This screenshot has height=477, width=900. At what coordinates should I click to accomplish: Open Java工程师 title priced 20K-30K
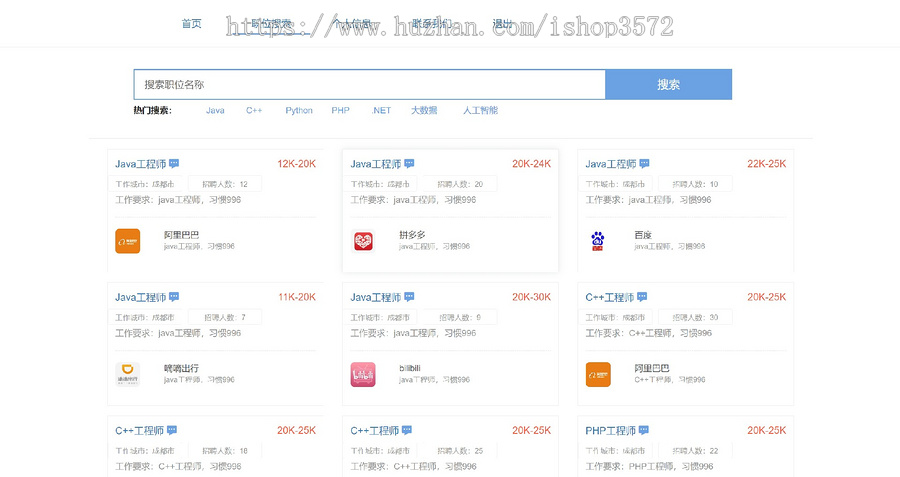[376, 297]
